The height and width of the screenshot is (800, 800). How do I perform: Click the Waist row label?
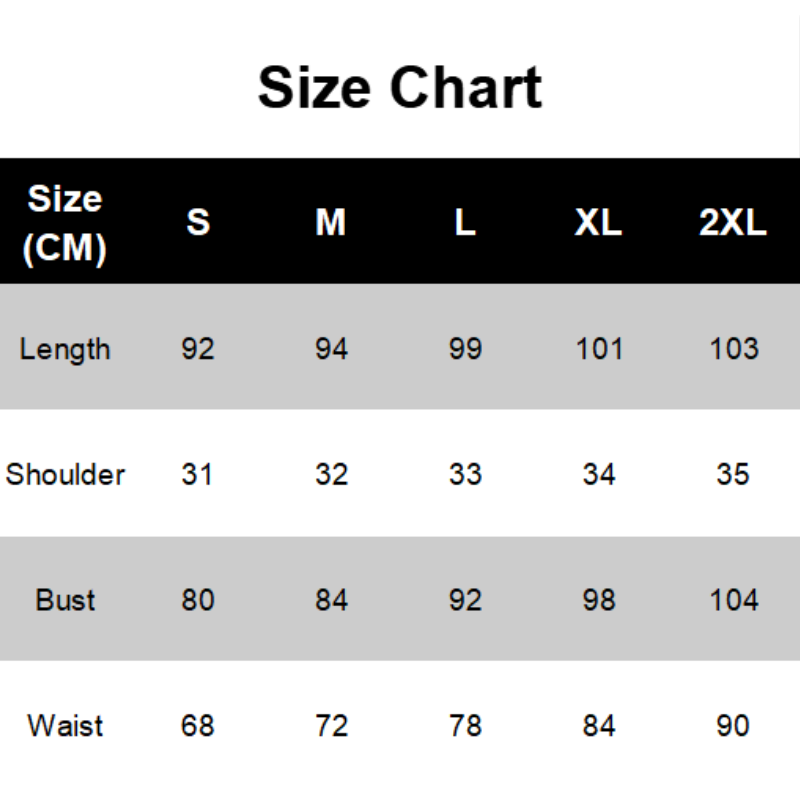point(65,725)
